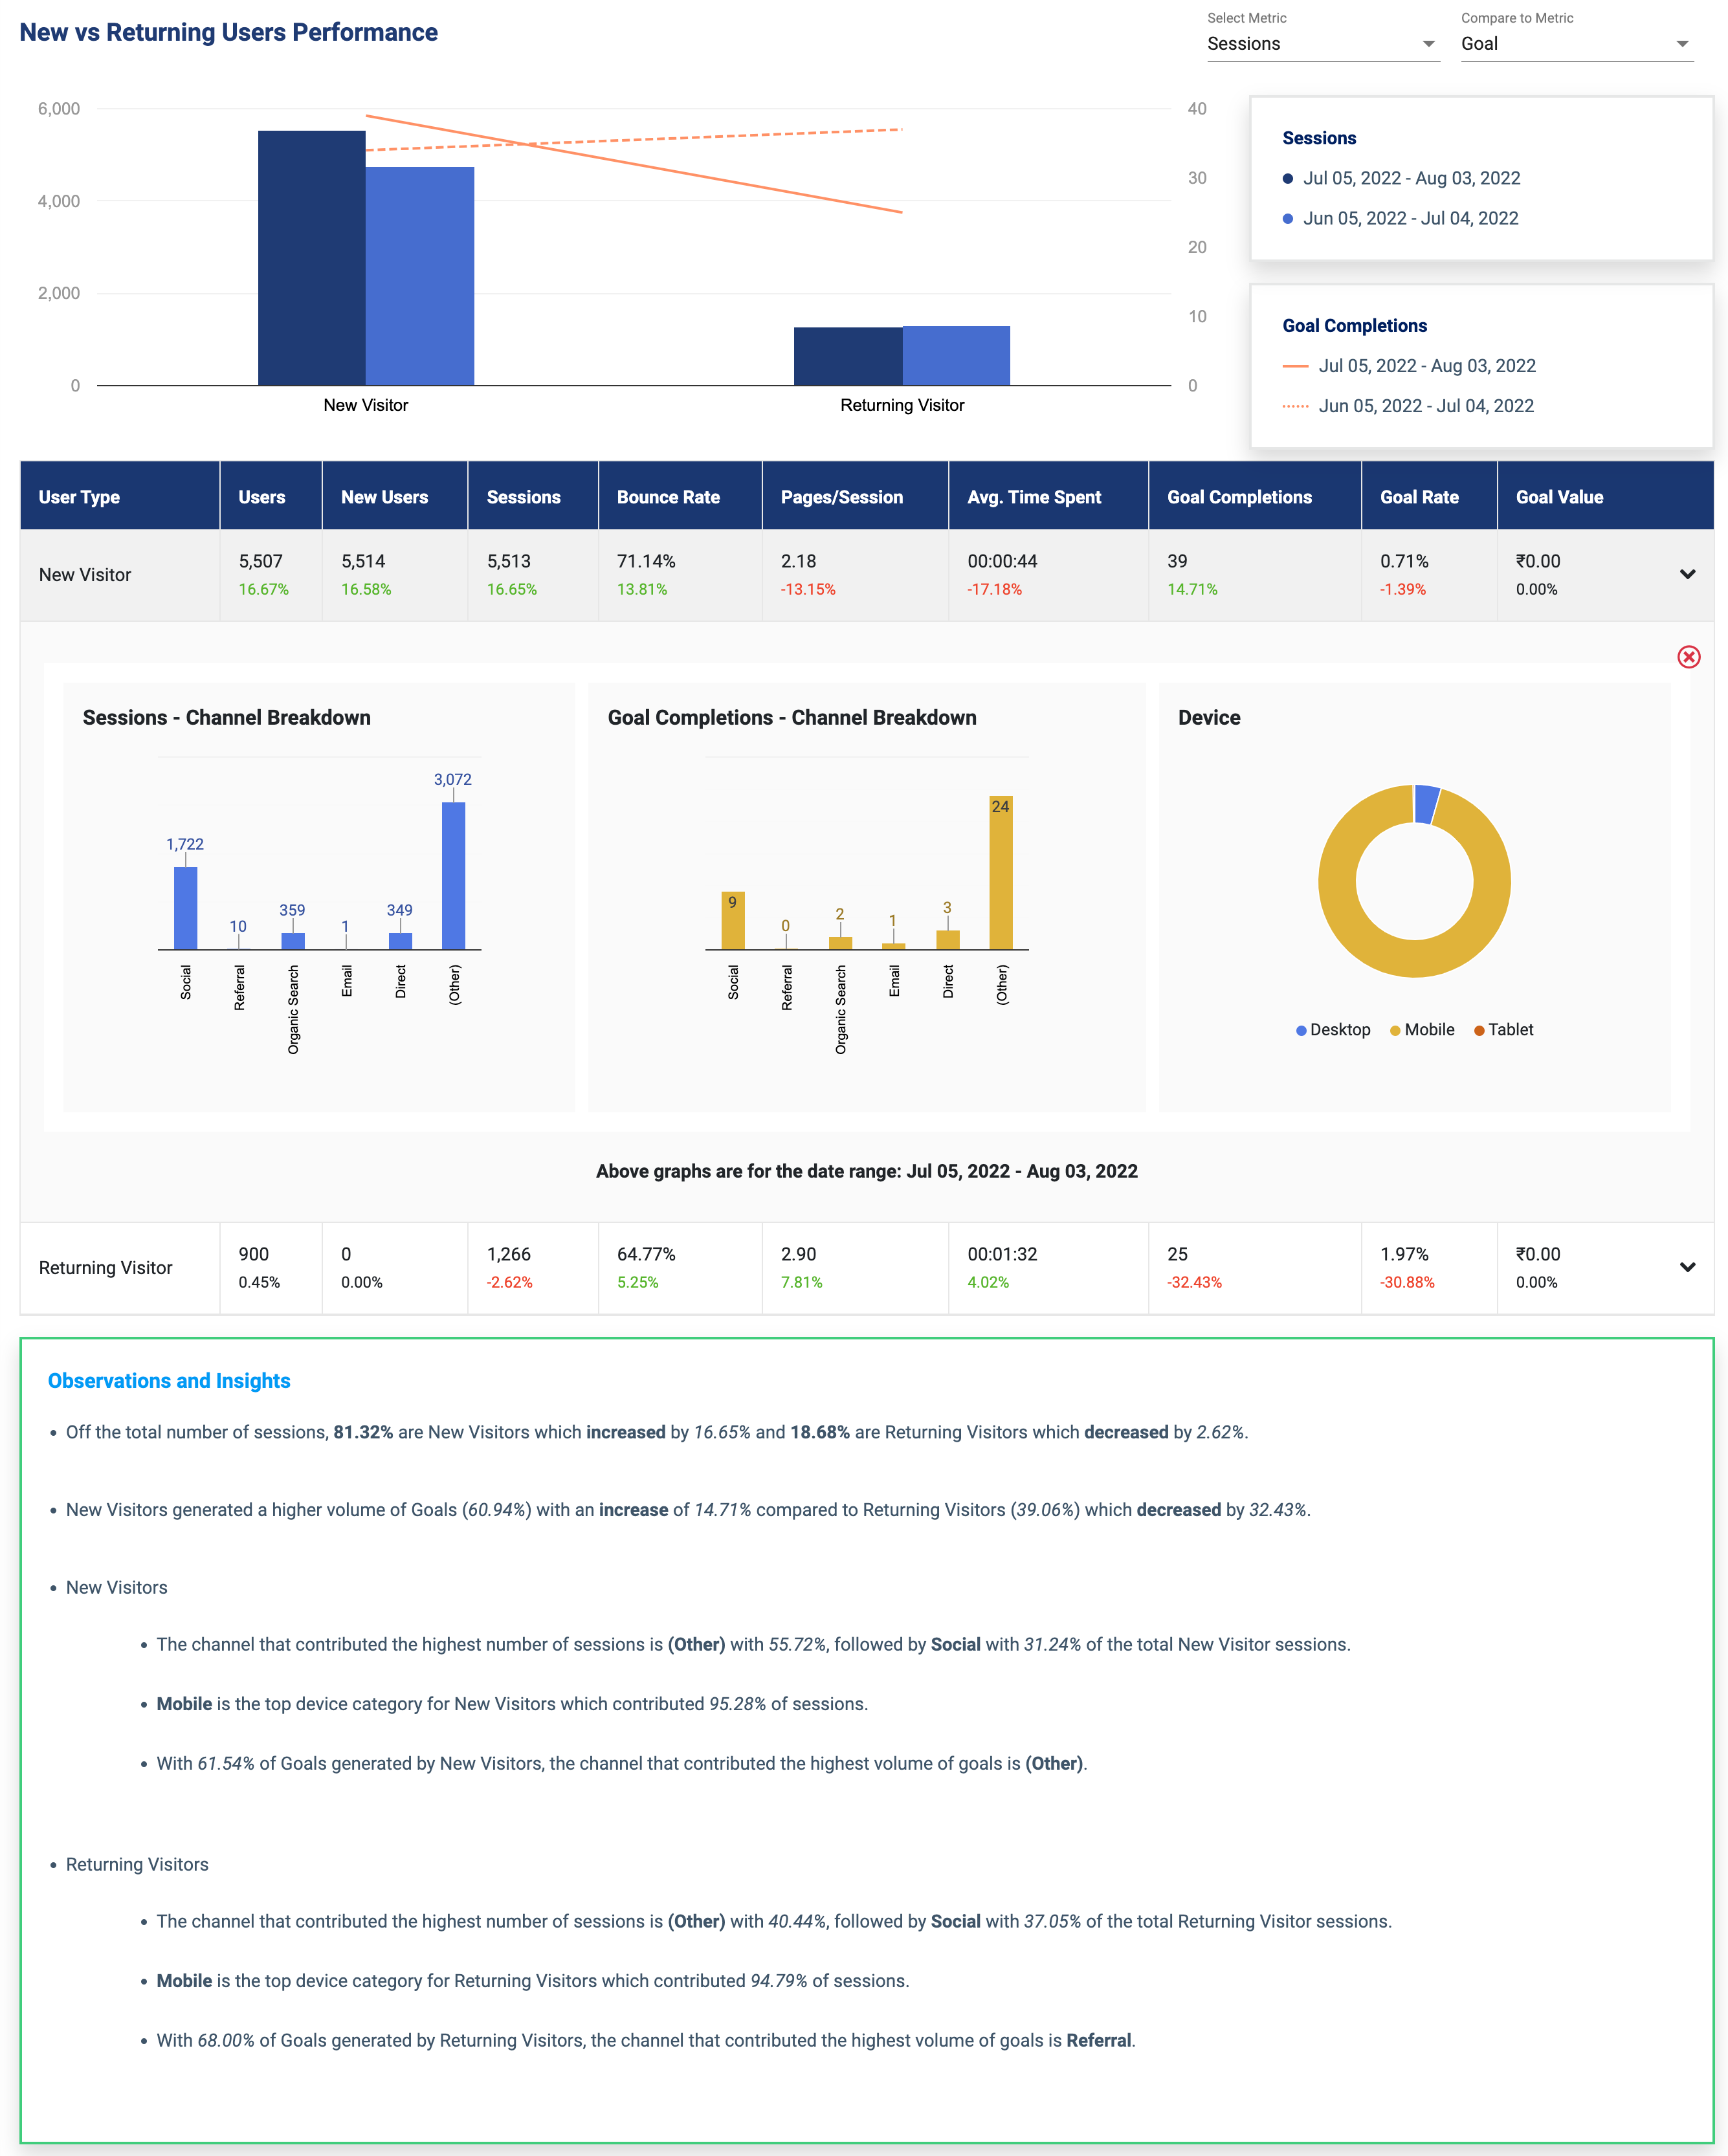
Task: Close the channel breakdown panel
Action: click(1690, 657)
